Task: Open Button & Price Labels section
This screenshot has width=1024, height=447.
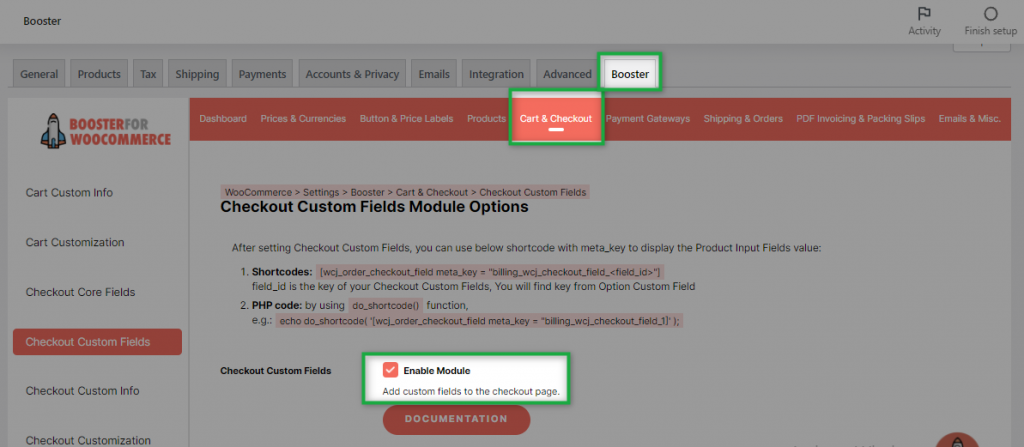Action: coord(407,119)
